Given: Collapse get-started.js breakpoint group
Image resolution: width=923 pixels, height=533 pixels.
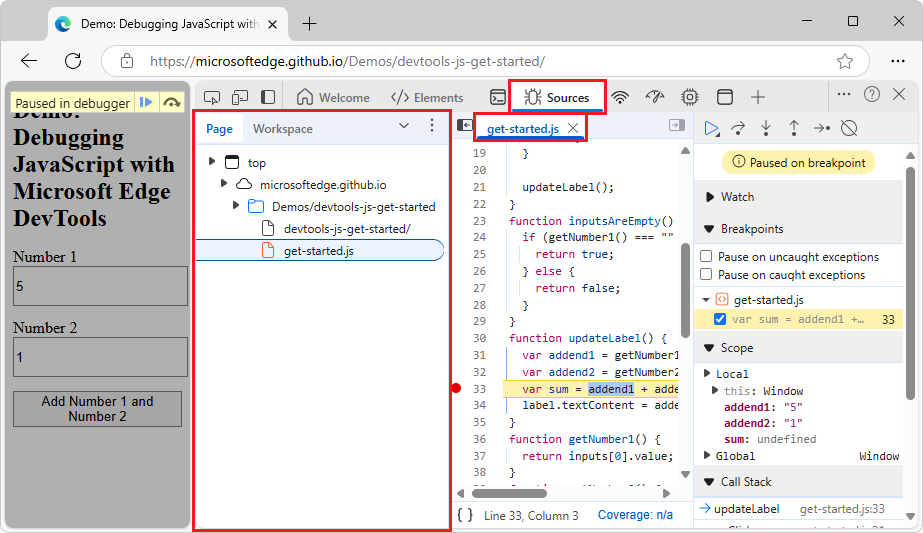Looking at the screenshot, I should 706,300.
